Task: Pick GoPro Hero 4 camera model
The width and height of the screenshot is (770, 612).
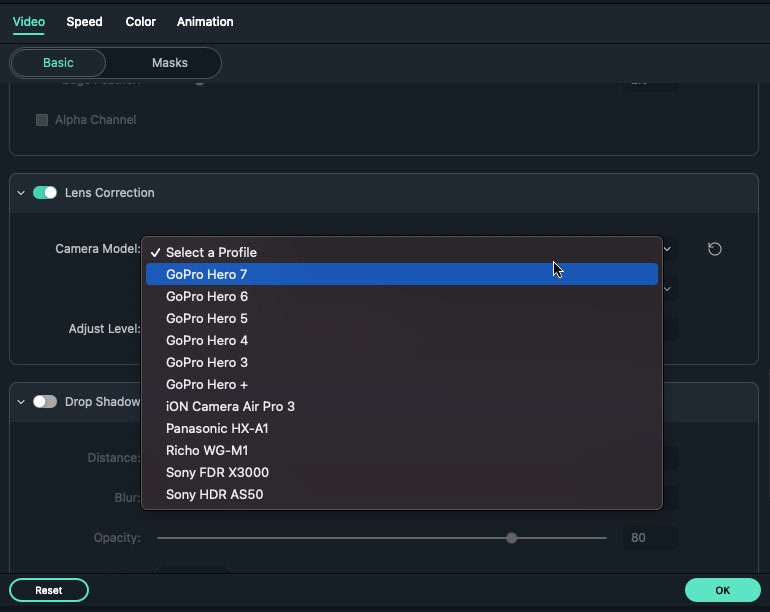Action: coord(402,340)
